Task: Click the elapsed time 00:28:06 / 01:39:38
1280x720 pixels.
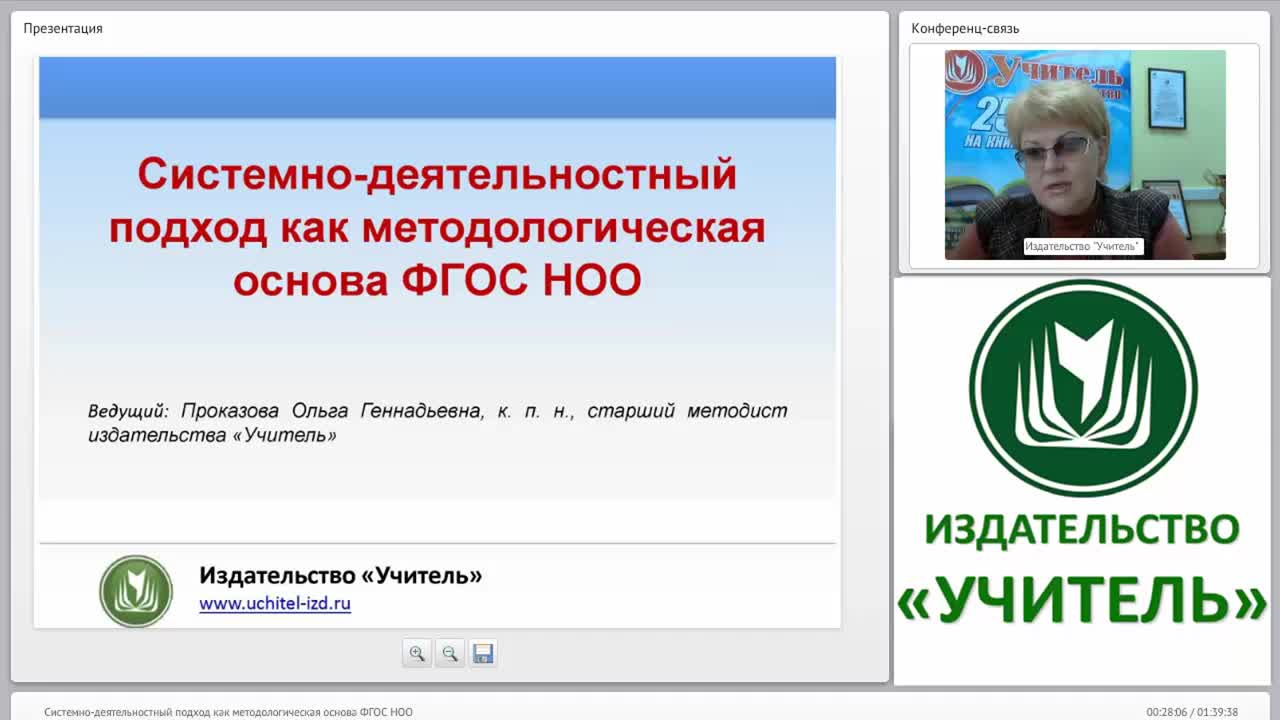Action: [1192, 712]
